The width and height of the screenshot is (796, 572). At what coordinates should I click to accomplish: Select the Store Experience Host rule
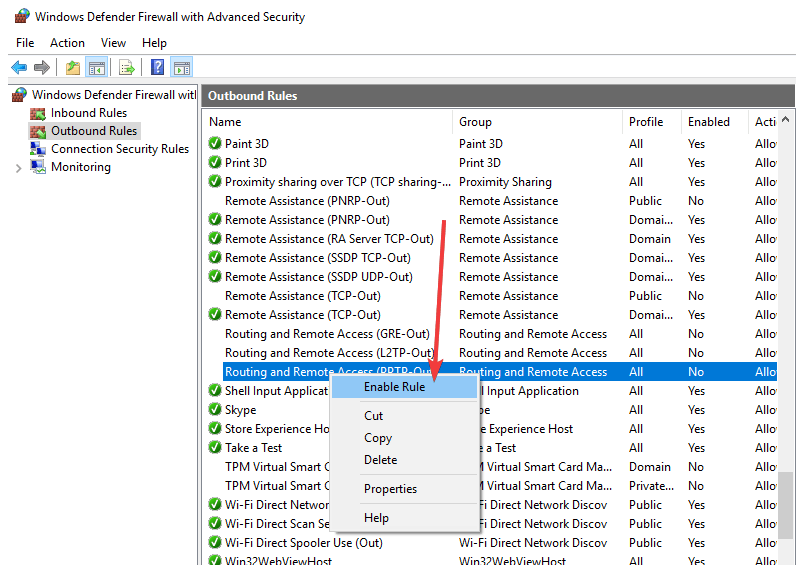pyautogui.click(x=491, y=428)
